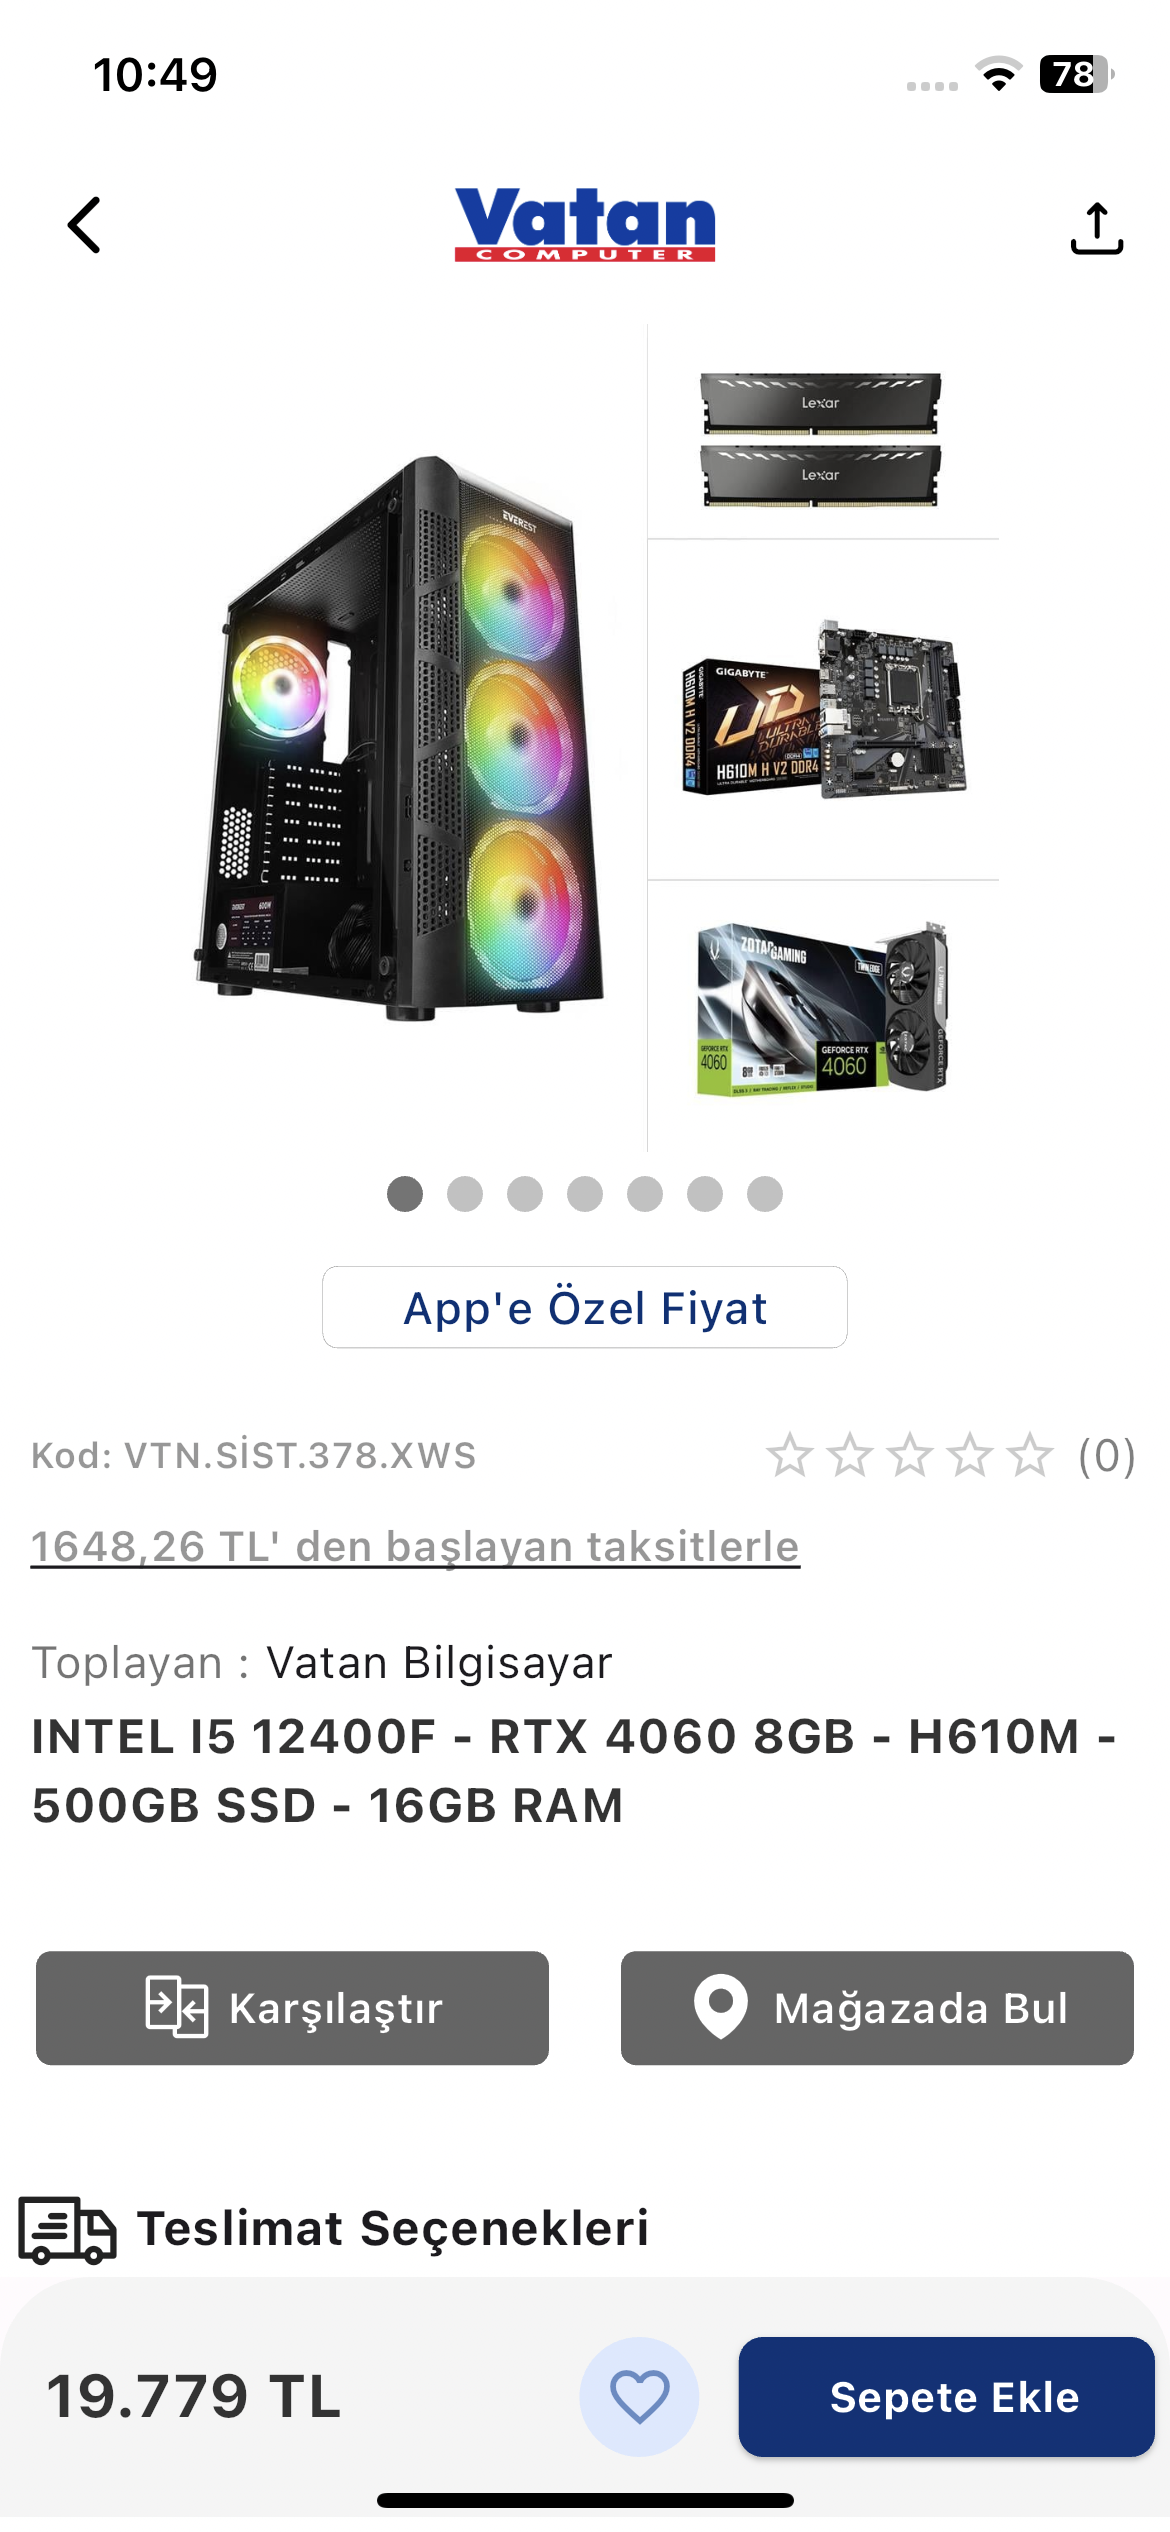
Task: Tap the delivery truck icon
Action: click(67, 2229)
